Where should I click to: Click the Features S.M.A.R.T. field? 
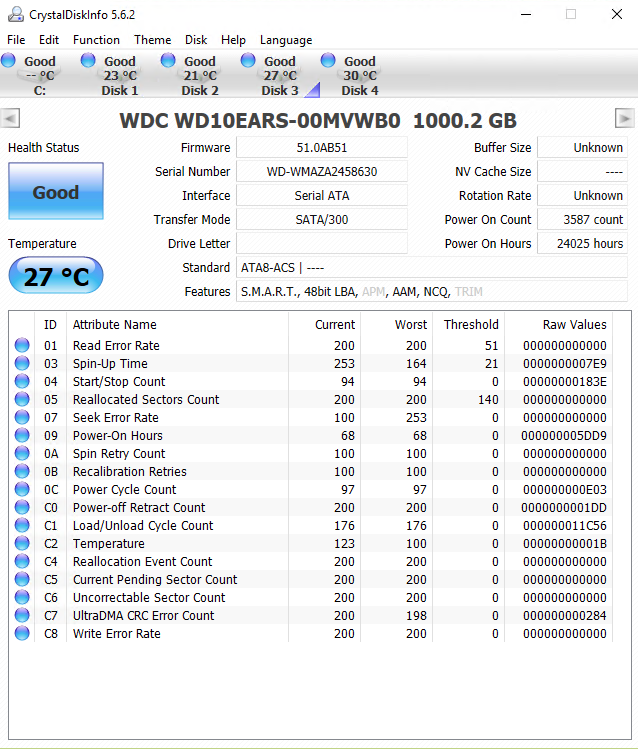(x=432, y=291)
